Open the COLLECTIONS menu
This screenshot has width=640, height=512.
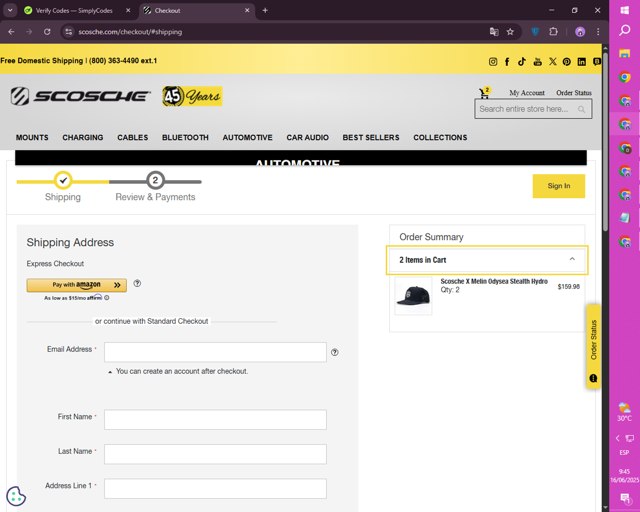440,138
